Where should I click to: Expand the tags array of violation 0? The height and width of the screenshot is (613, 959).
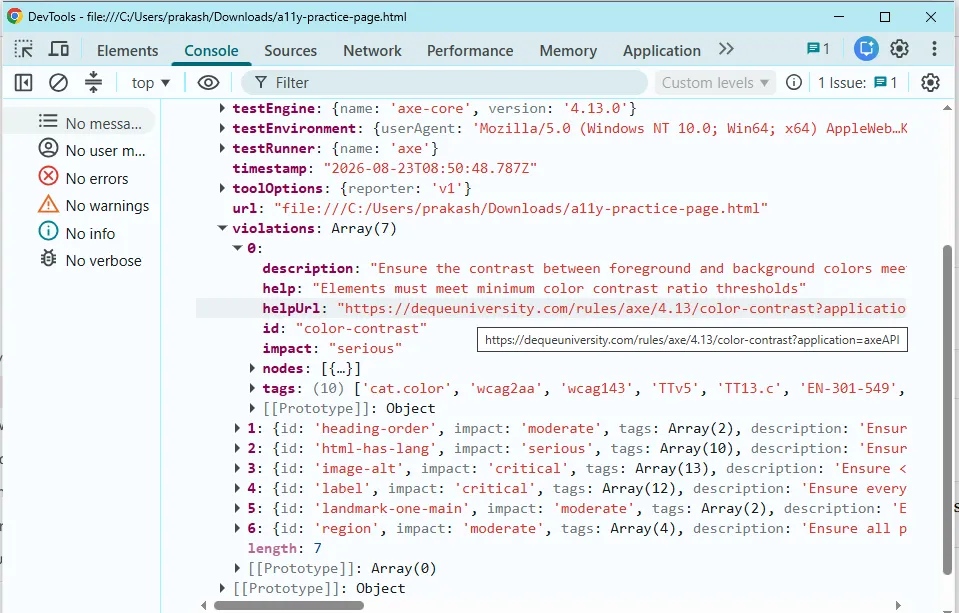click(x=252, y=388)
